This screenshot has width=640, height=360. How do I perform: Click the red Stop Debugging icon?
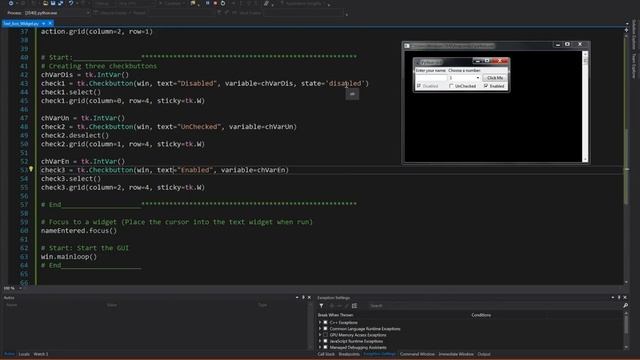[215, 3]
